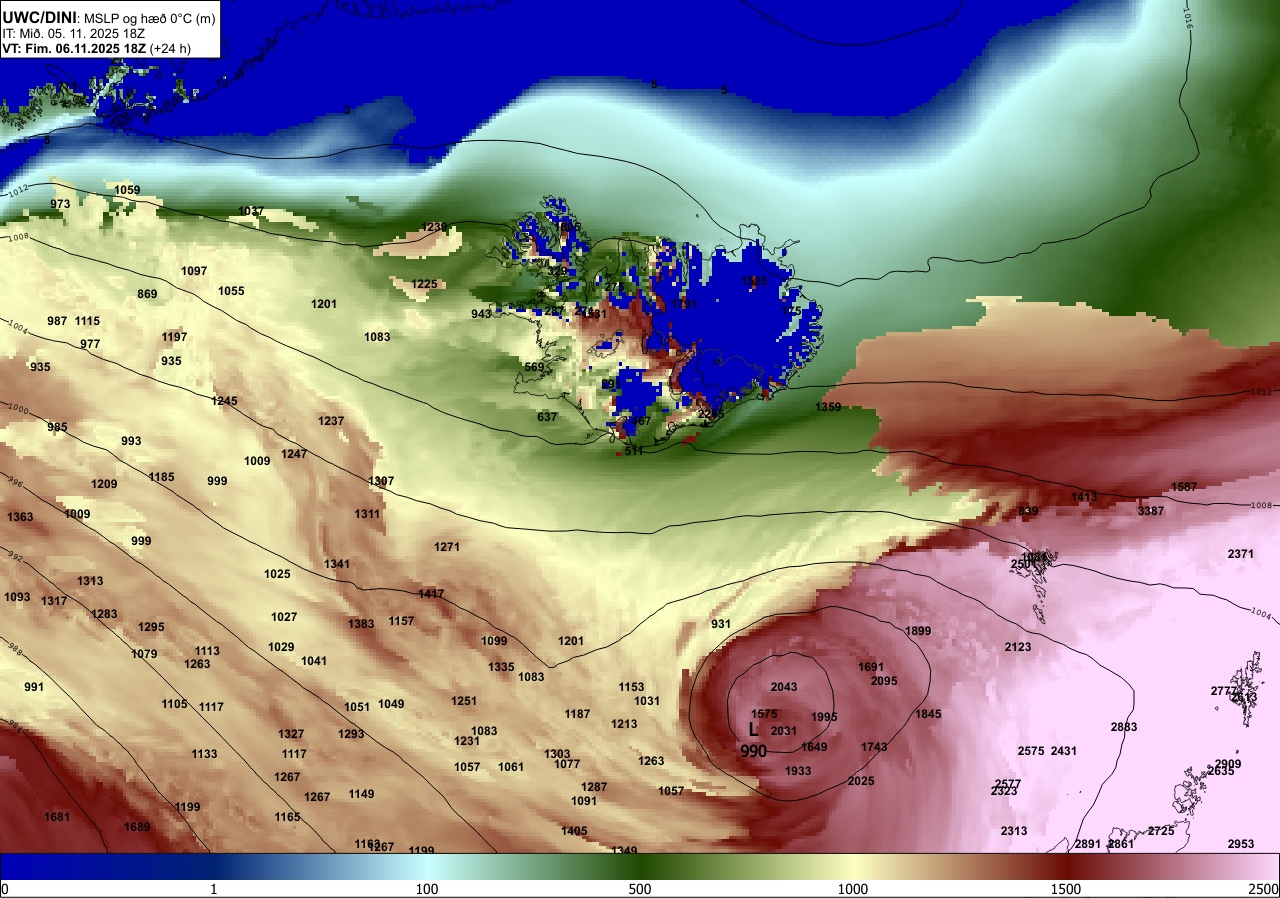Click the map value '2953'
Viewport: 1280px width, 898px height.
[x=1241, y=844]
